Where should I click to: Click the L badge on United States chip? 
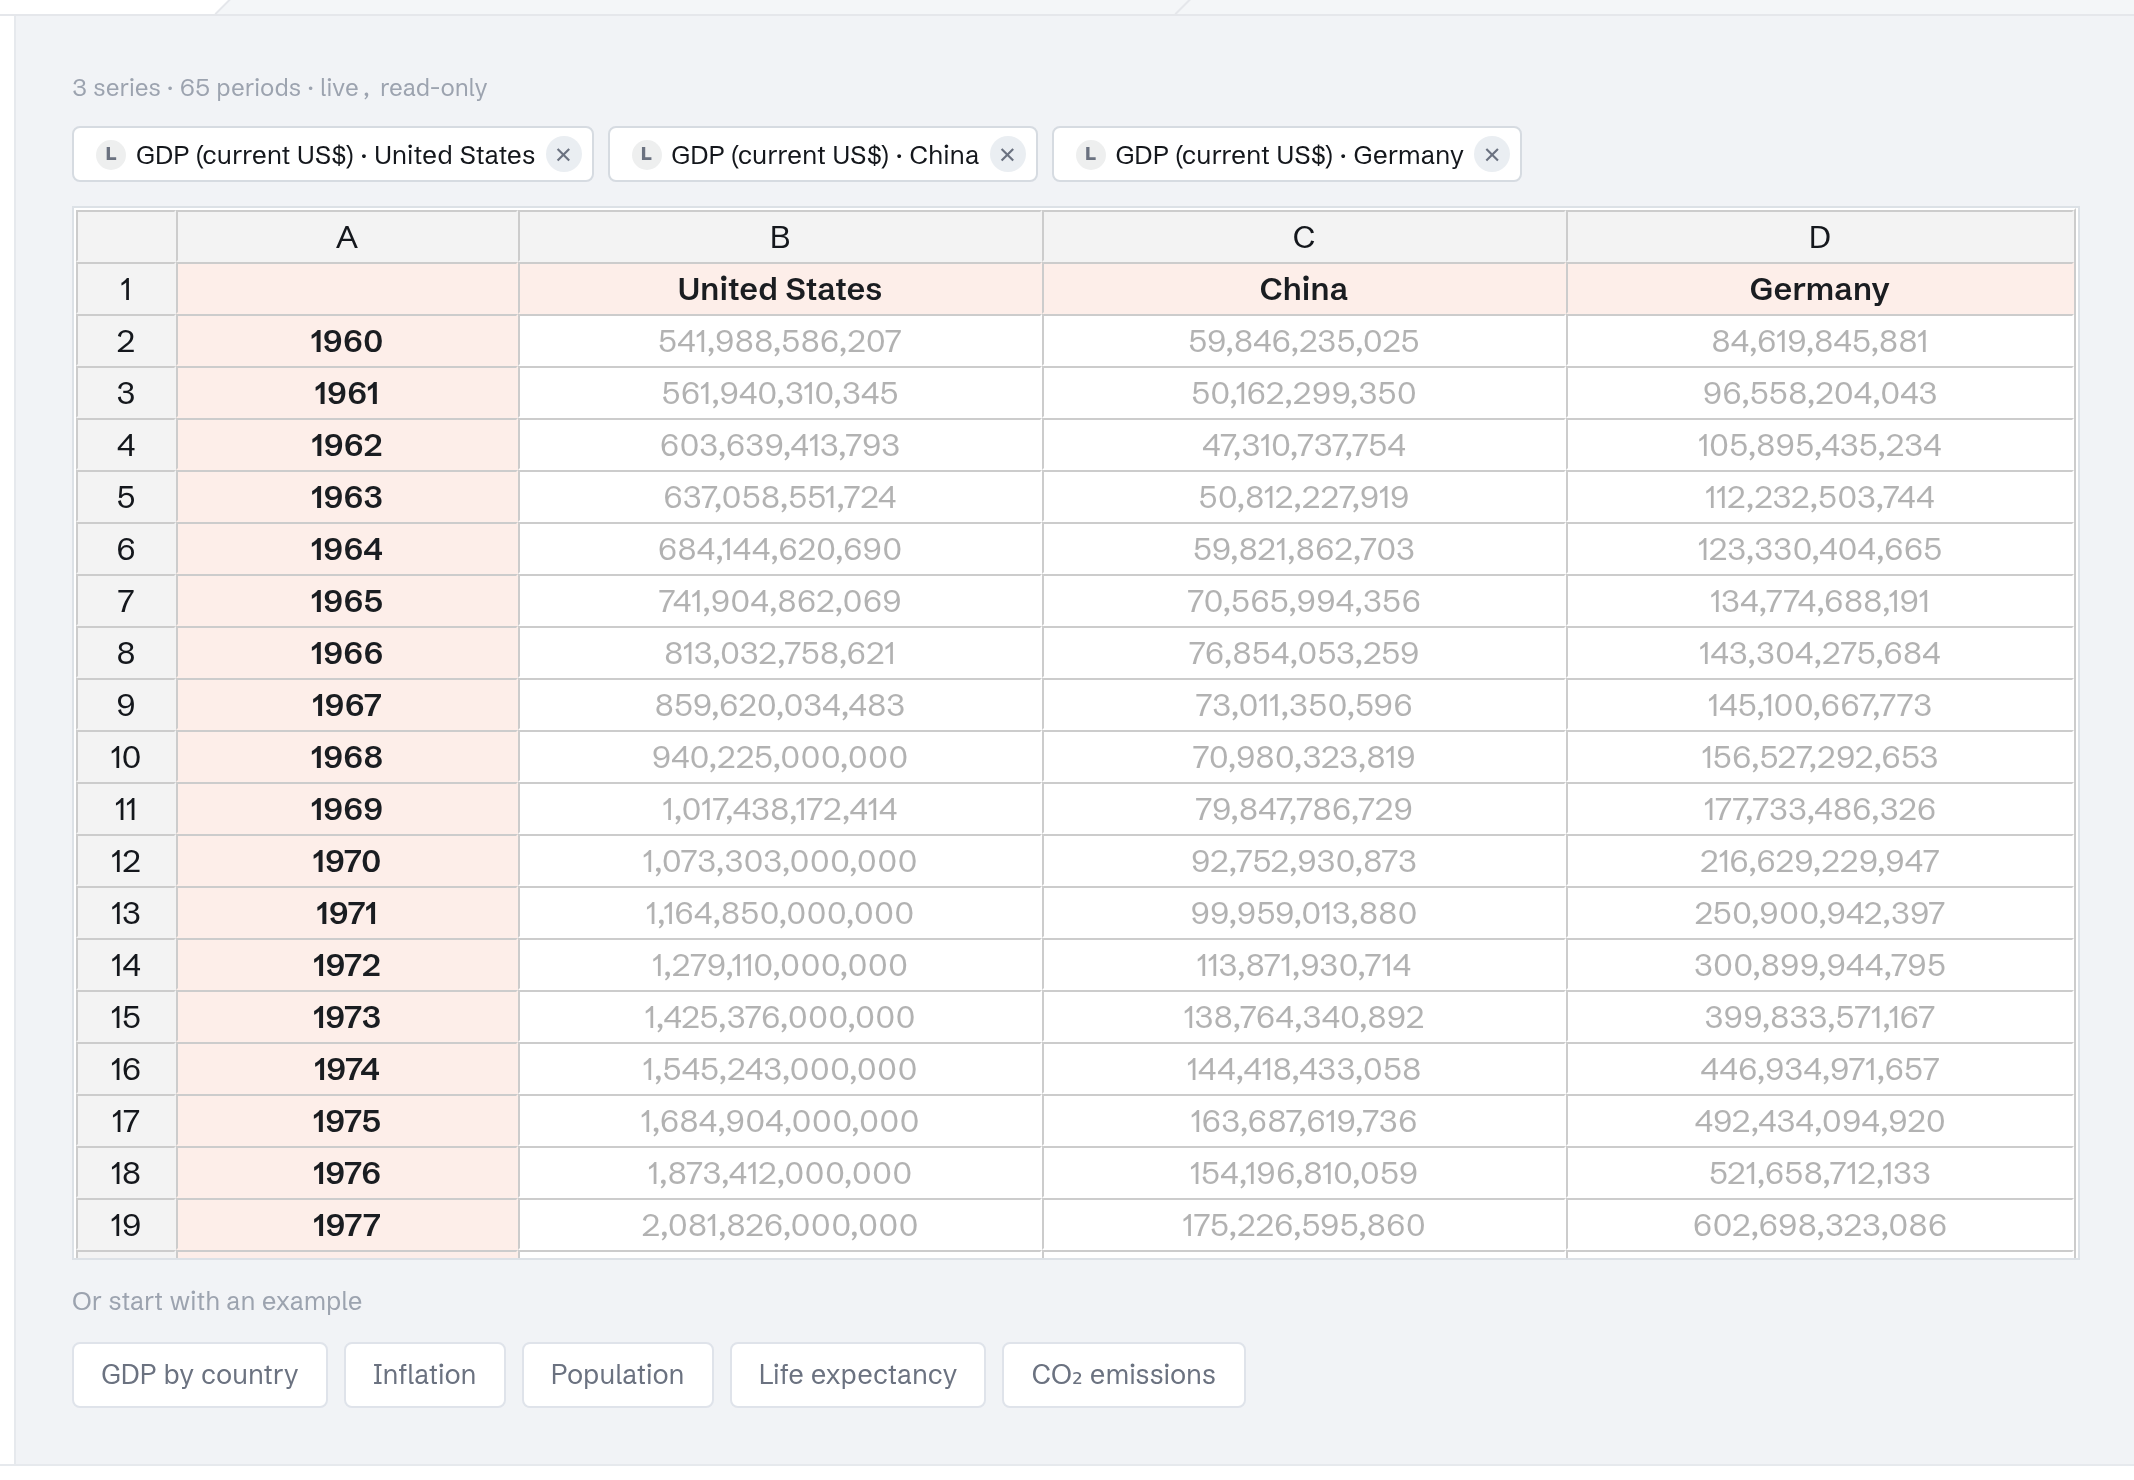(110, 155)
